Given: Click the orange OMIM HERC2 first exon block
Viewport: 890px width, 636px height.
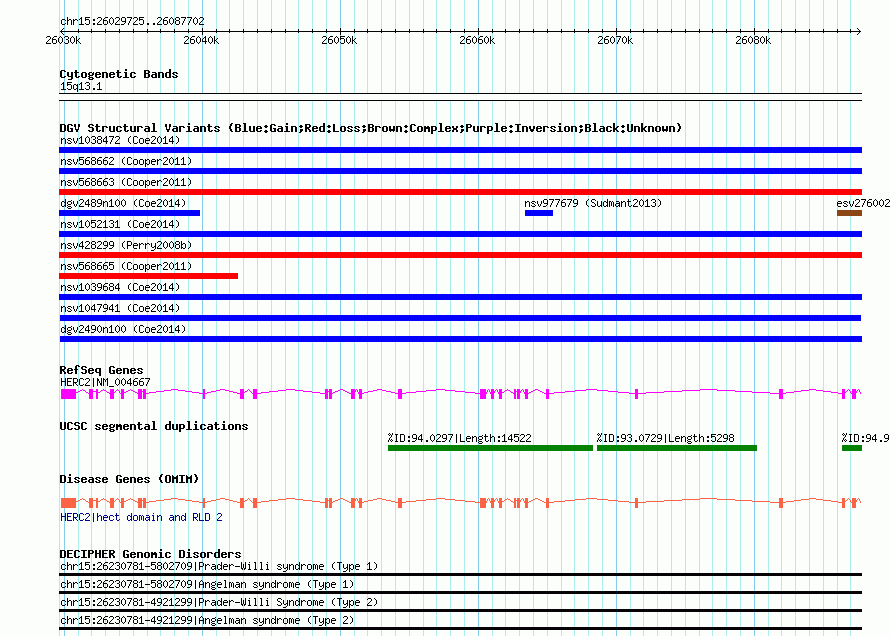Looking at the screenshot, I should [69, 503].
